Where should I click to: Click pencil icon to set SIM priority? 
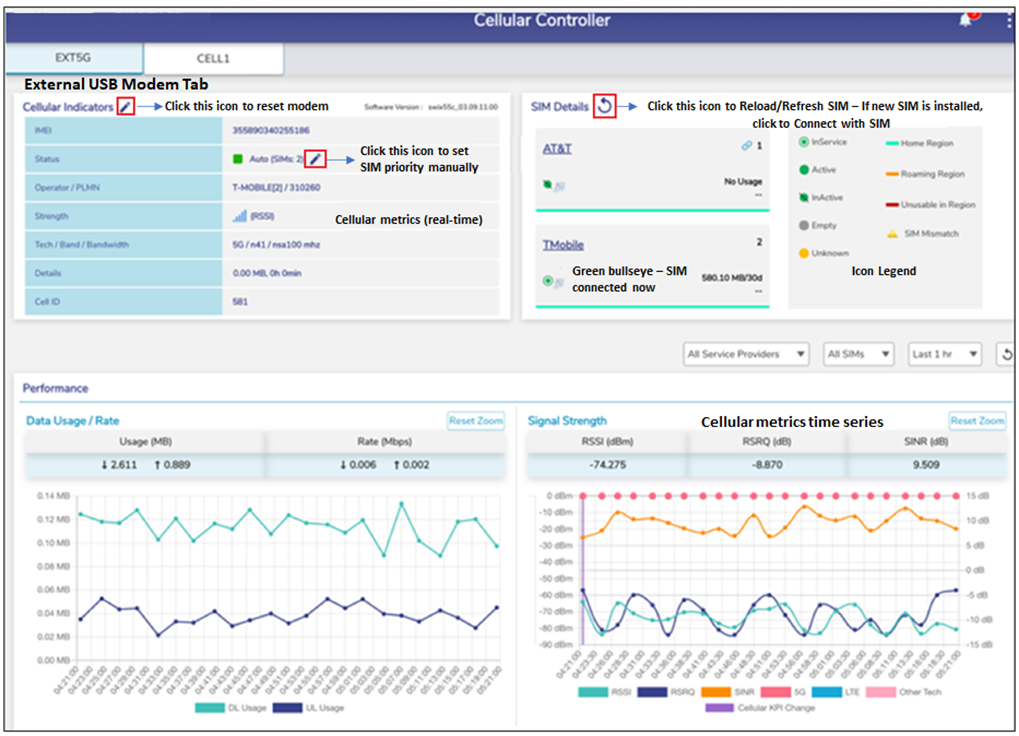(x=316, y=158)
